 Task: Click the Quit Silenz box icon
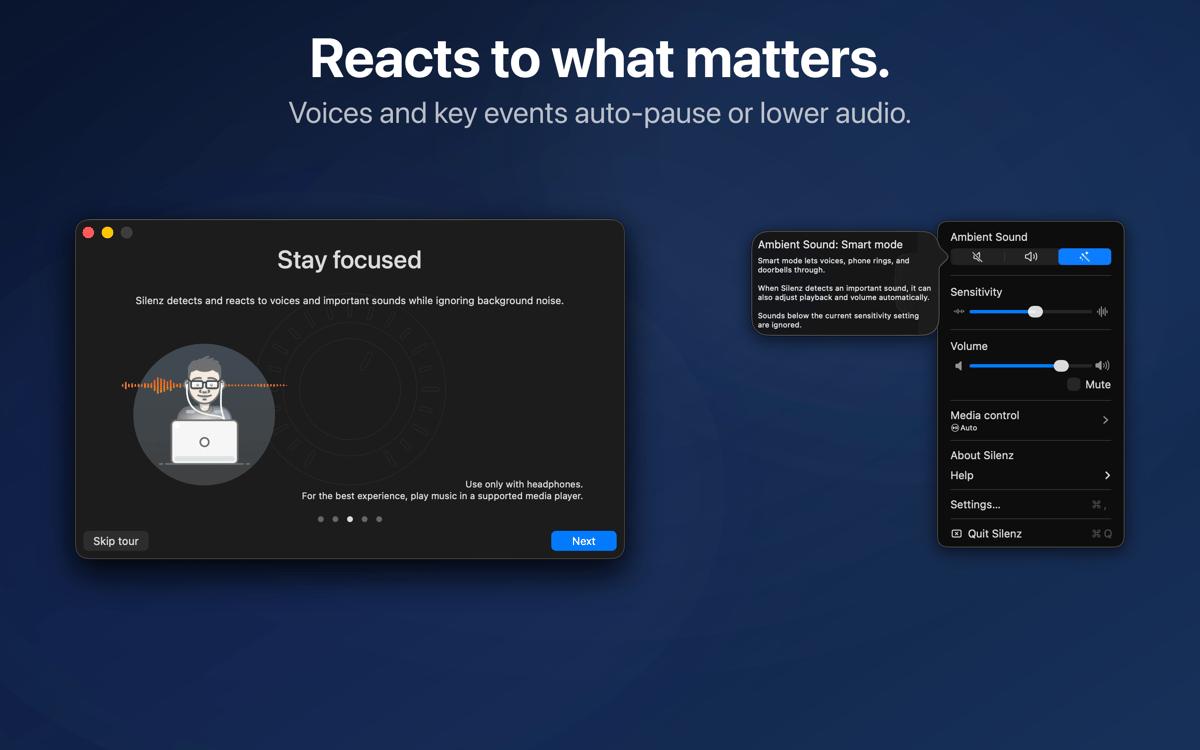coord(956,534)
